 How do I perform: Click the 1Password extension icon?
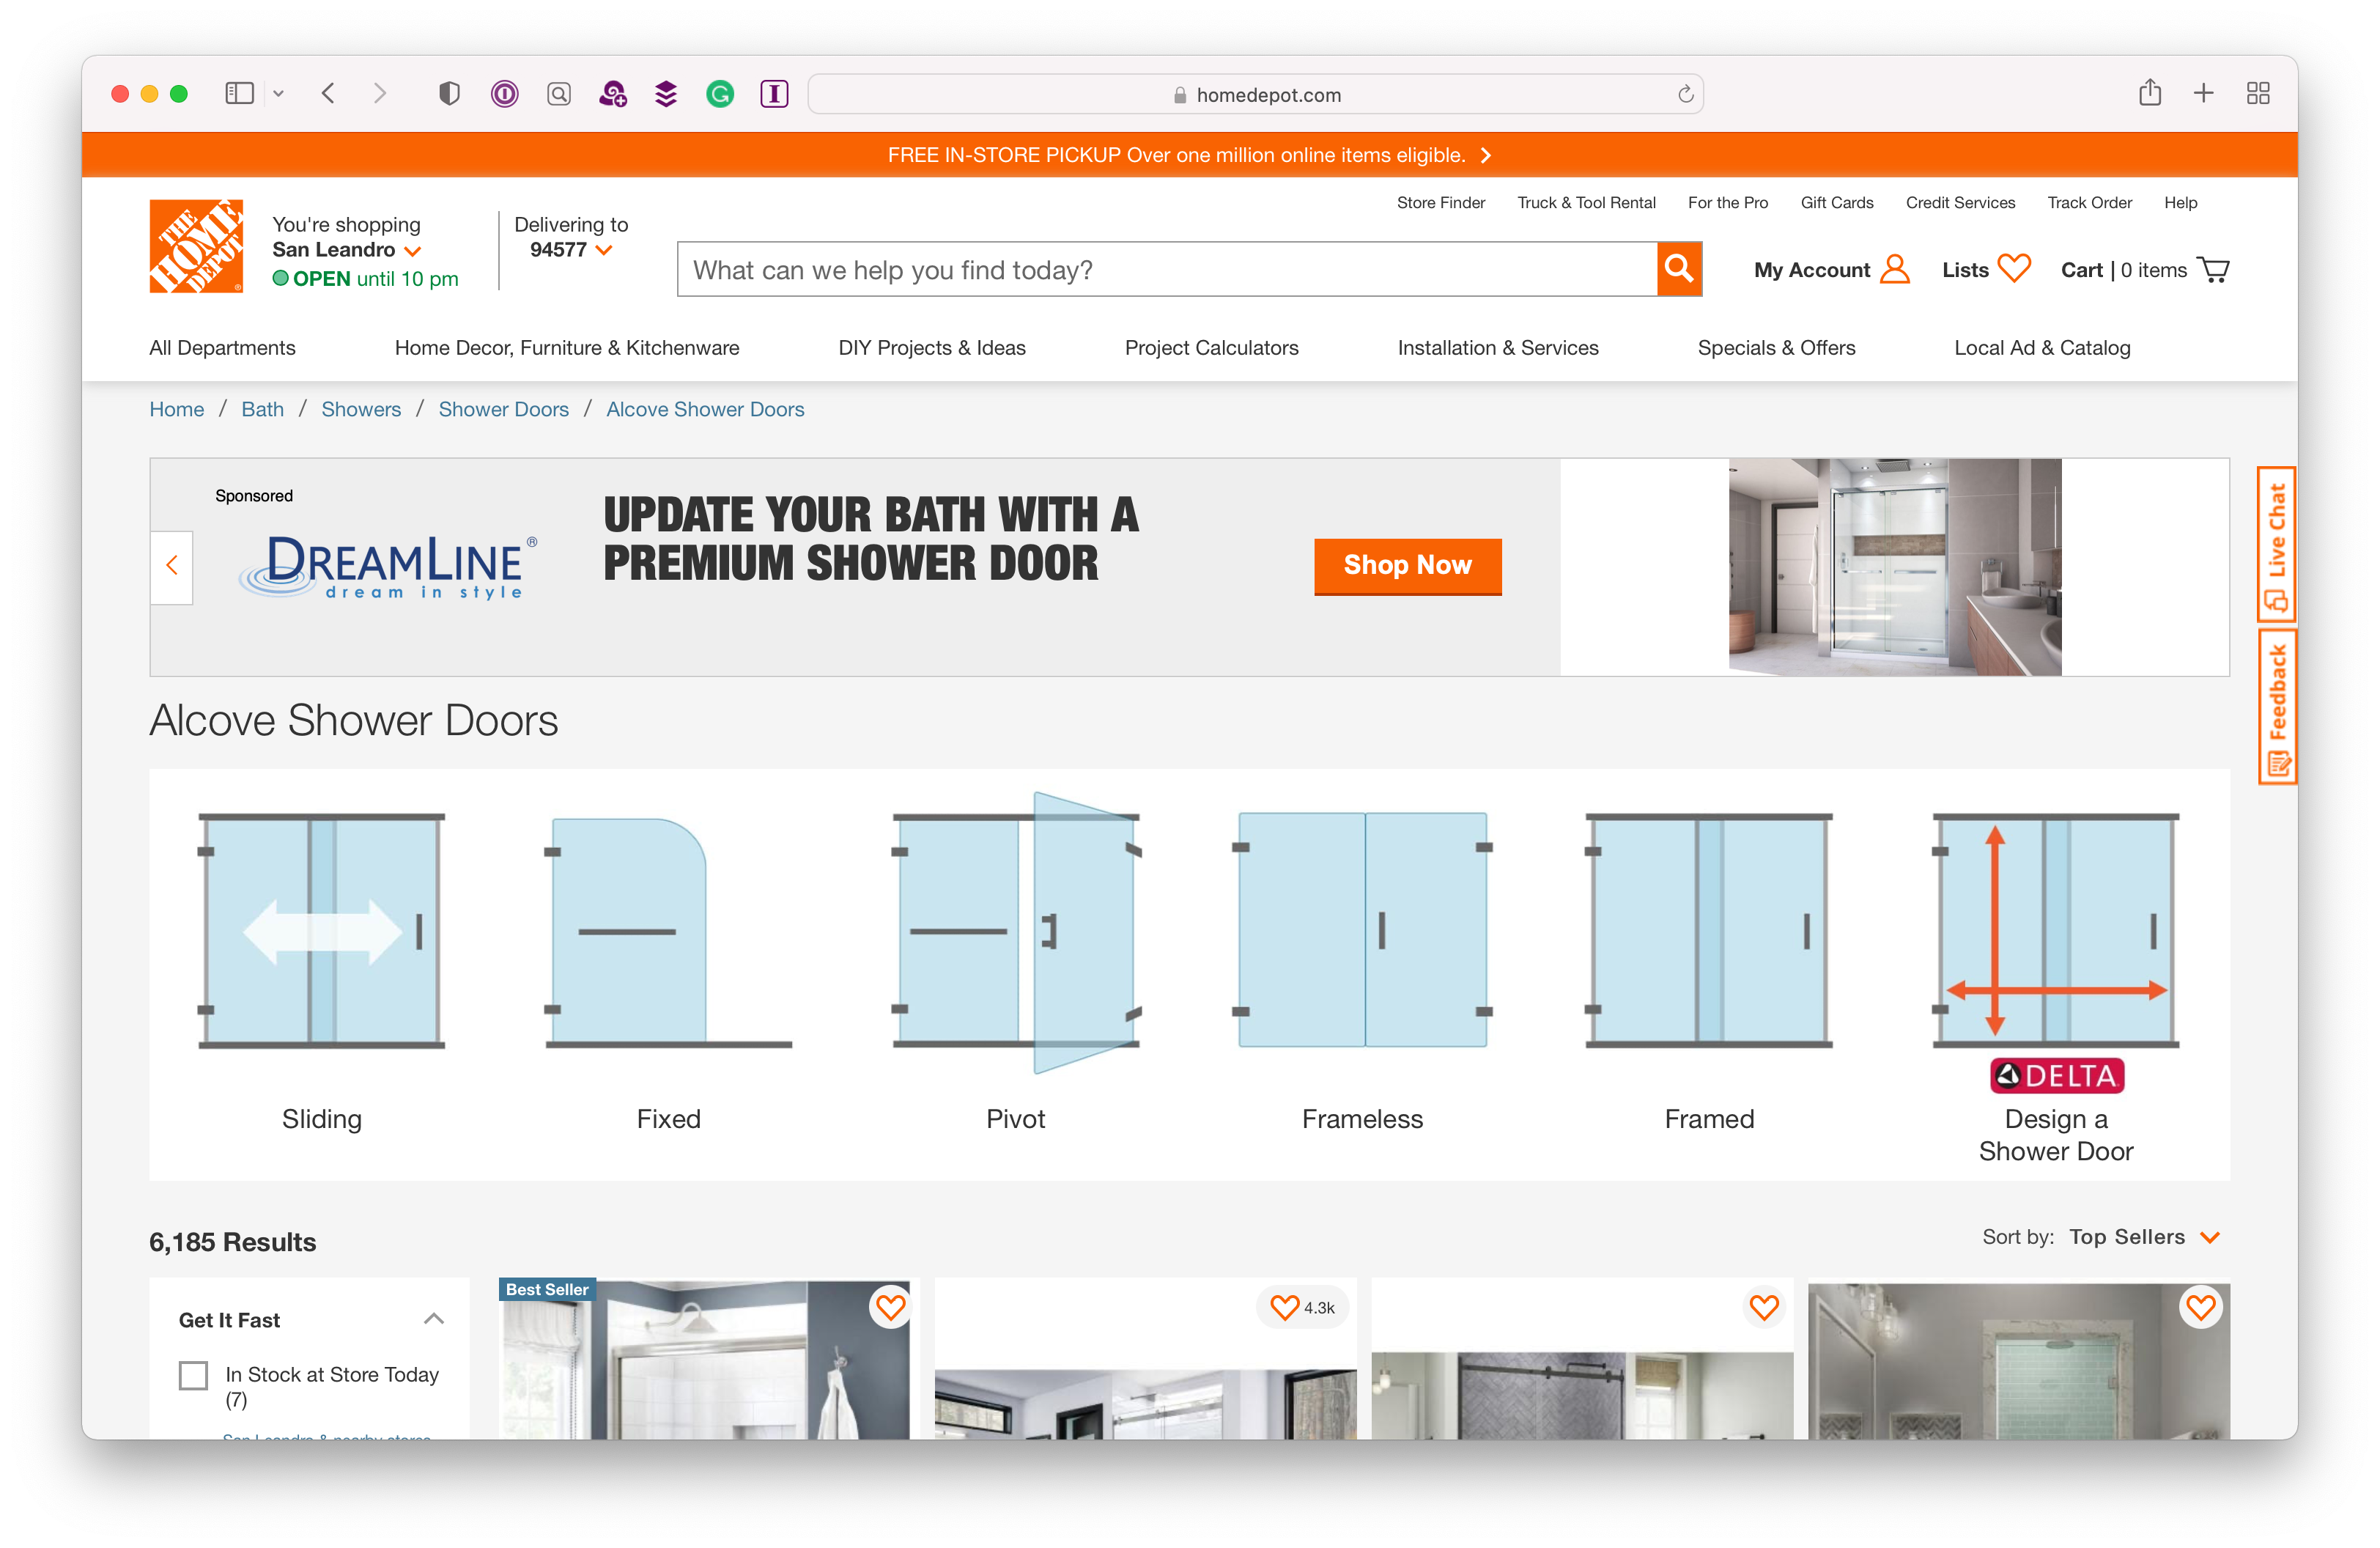[504, 94]
